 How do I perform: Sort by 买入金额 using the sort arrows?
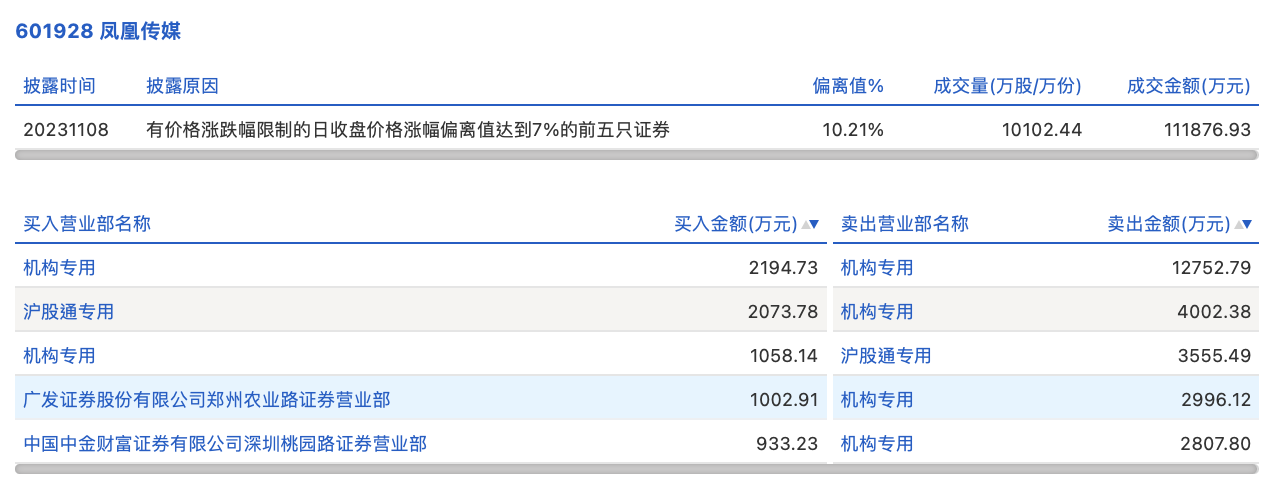click(812, 225)
